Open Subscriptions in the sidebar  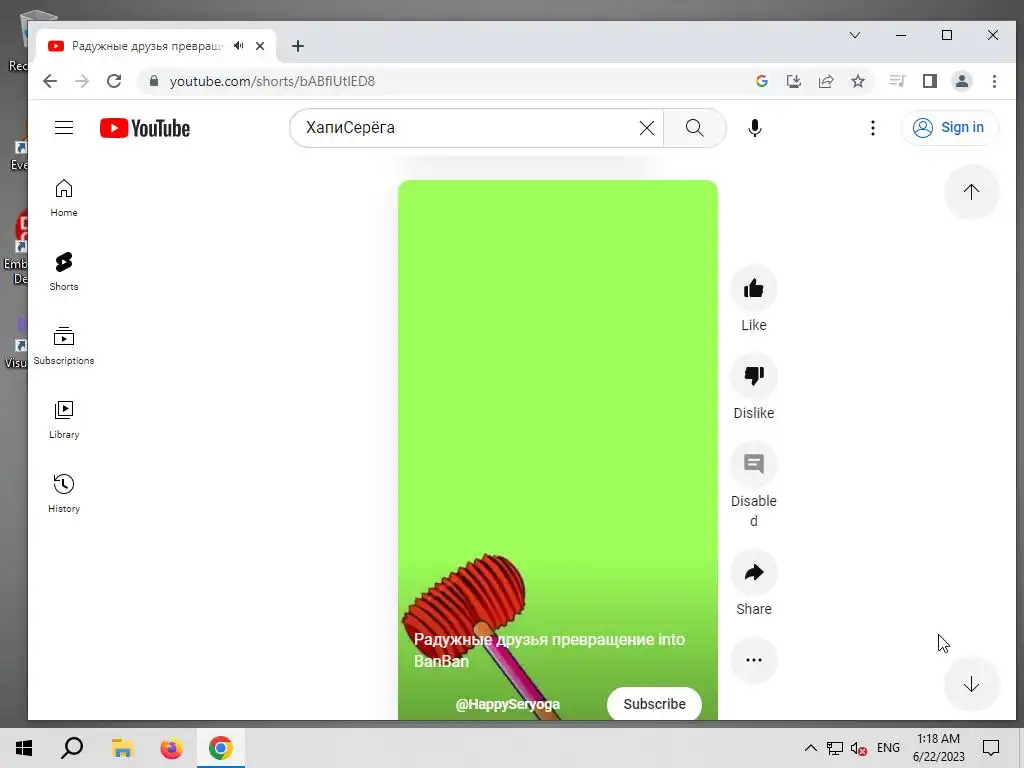(64, 345)
